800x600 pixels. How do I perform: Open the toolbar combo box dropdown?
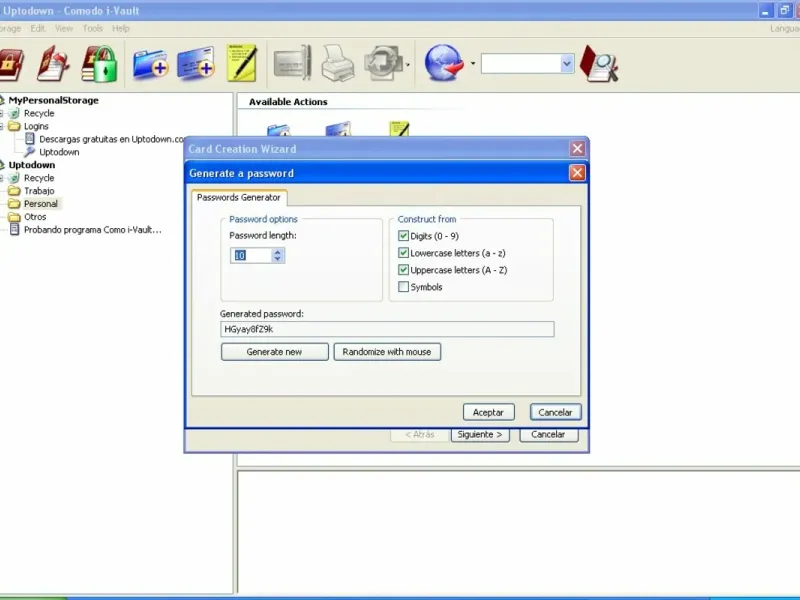click(567, 64)
